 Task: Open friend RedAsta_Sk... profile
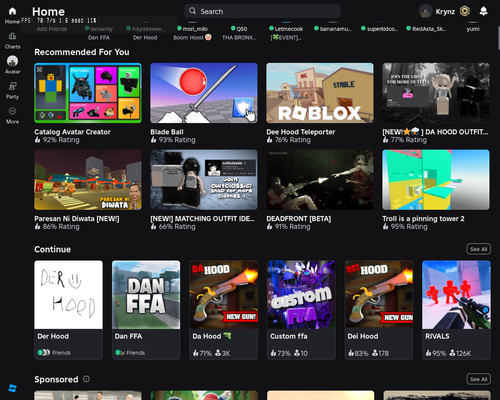point(426,29)
